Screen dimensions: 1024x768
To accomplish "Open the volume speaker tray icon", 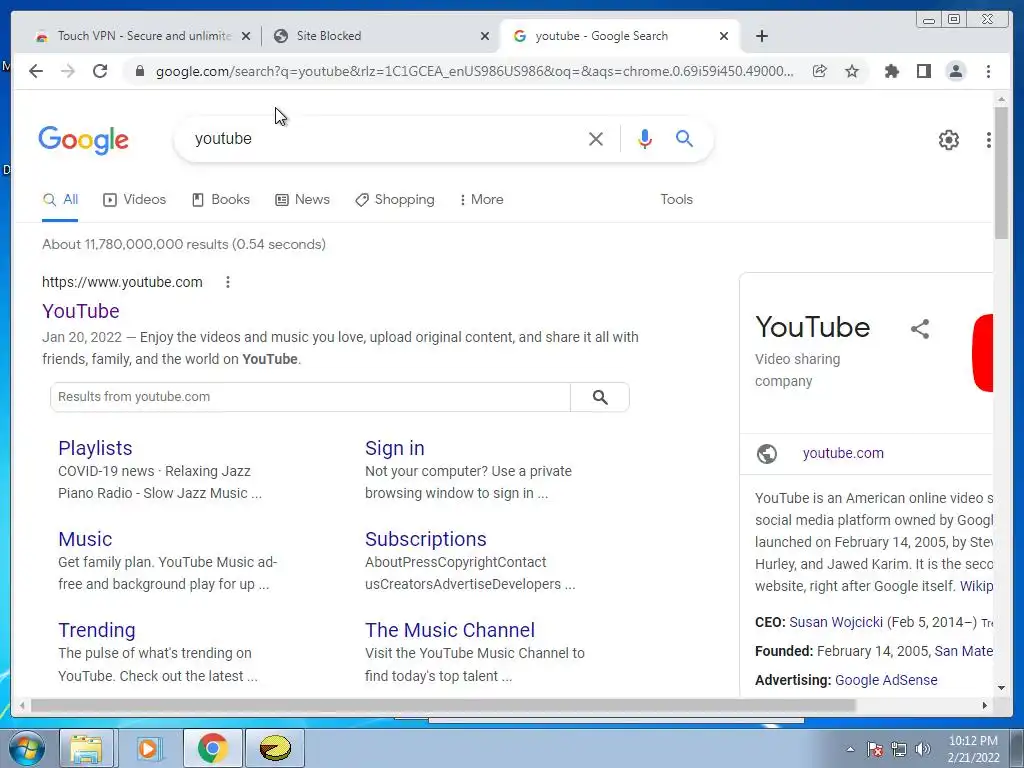I will pyautogui.click(x=922, y=749).
